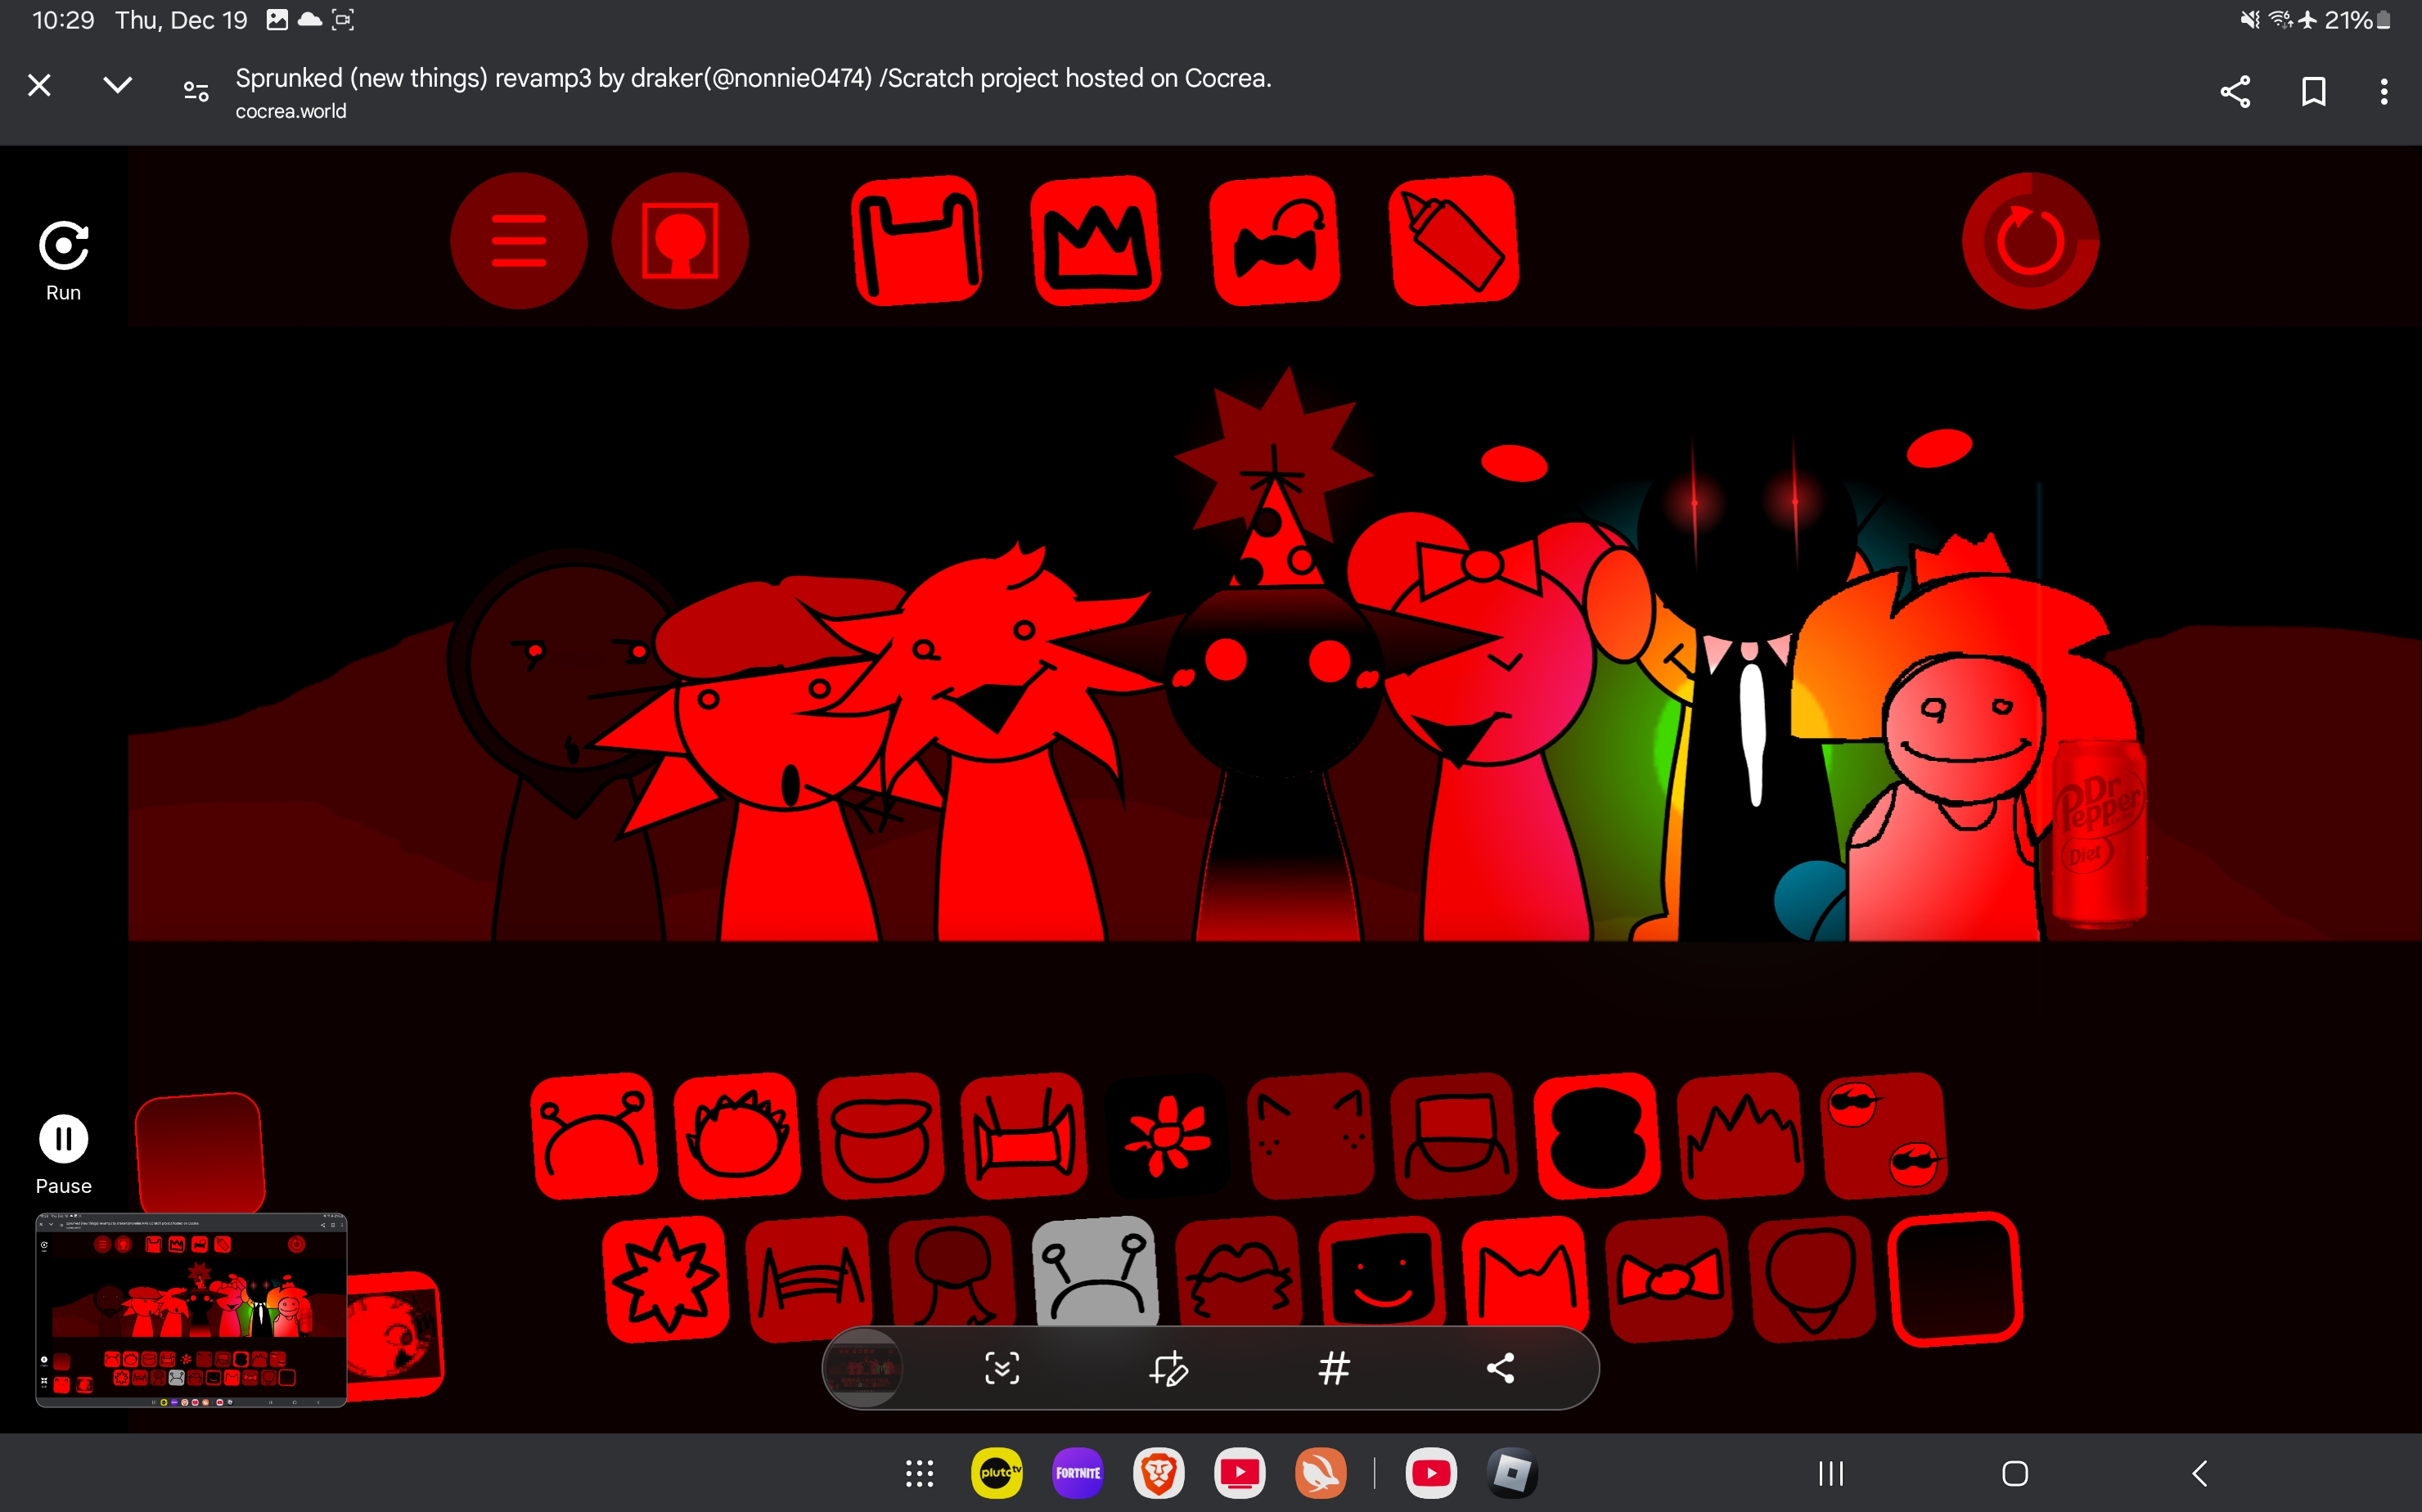Screen dimensions: 2422x1512
Task: Click the Dr Pepper can character
Action: (2100, 834)
